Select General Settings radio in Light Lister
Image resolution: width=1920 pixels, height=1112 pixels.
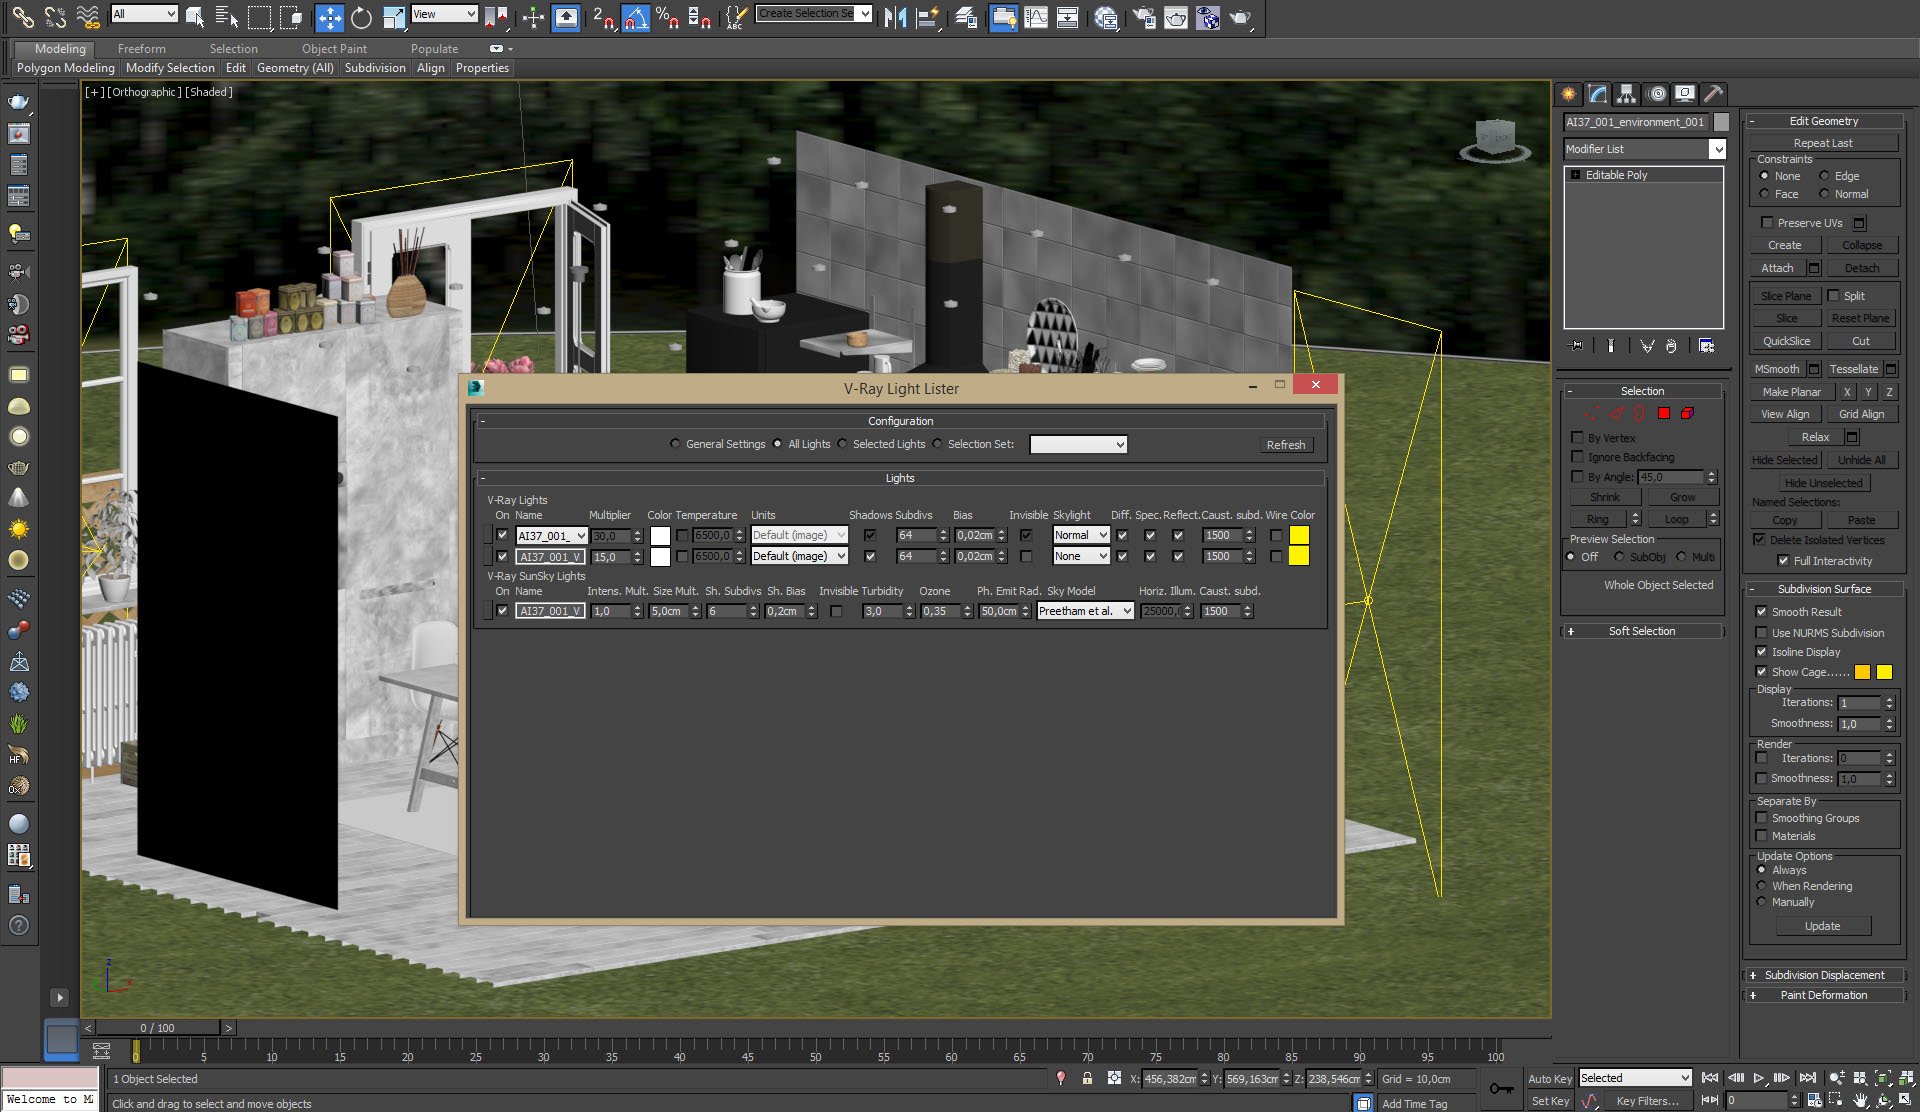pos(675,444)
